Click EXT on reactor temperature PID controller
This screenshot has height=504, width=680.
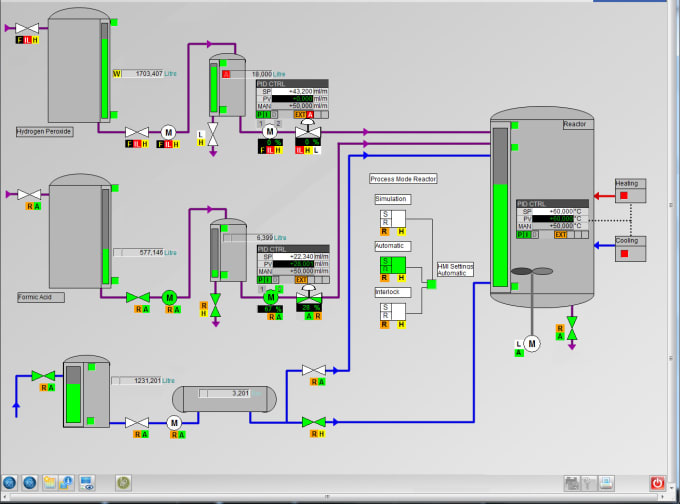pyautogui.click(x=560, y=235)
